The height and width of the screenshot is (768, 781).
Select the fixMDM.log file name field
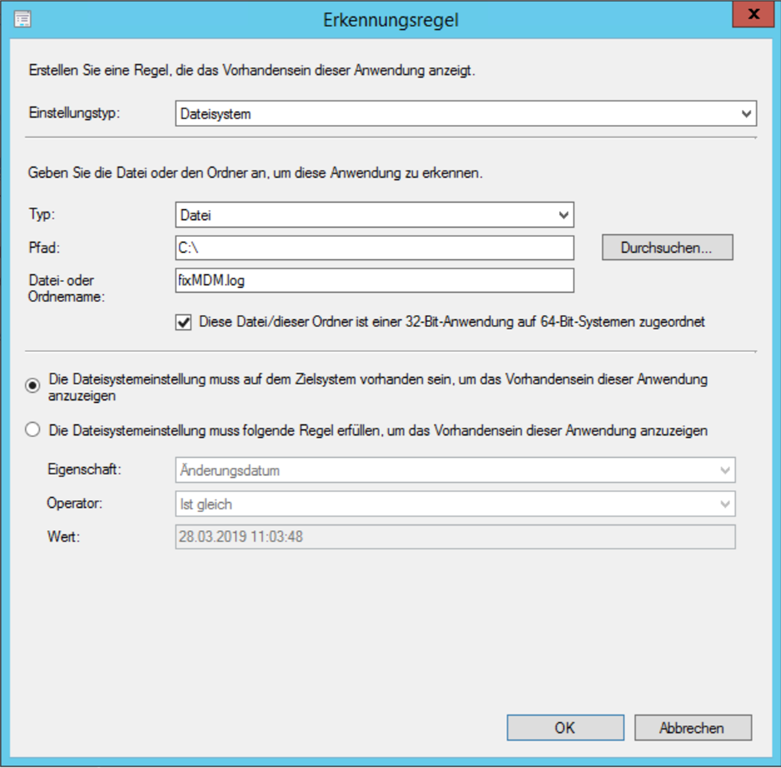click(374, 280)
